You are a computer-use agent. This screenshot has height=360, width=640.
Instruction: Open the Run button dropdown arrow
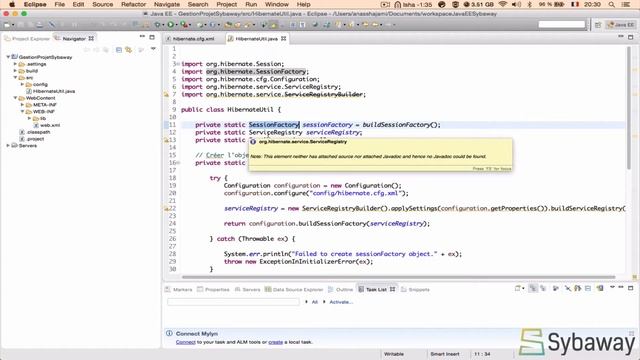tap(176, 25)
